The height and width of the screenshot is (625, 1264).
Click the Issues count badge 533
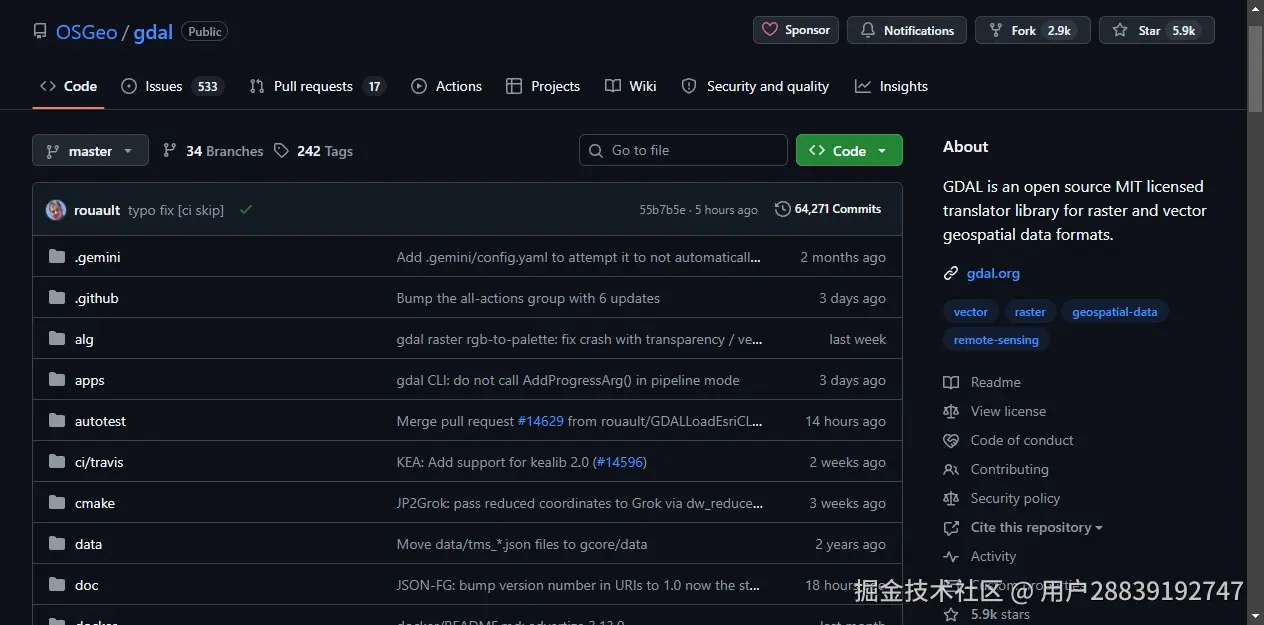(x=207, y=86)
